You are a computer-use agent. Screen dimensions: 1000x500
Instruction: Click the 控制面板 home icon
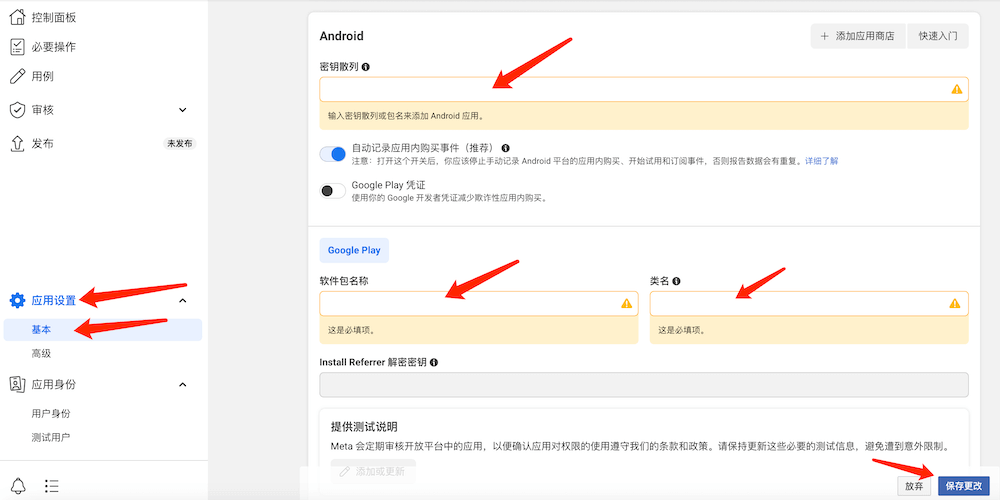click(17, 17)
